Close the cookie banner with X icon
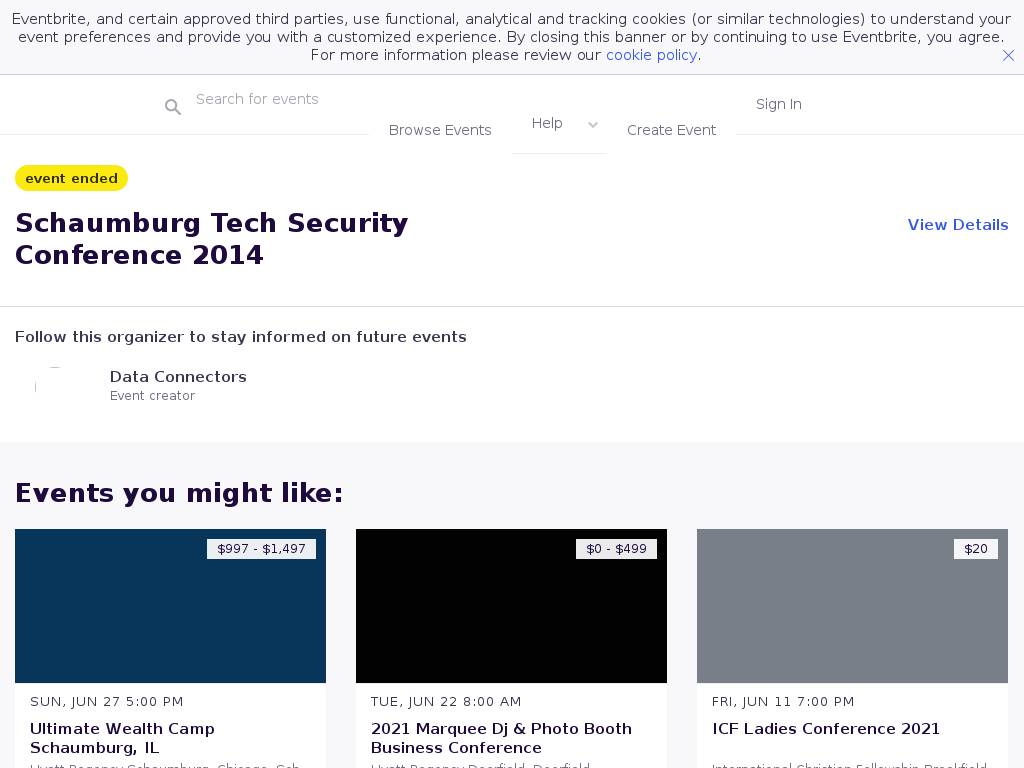This screenshot has height=768, width=1024. [x=1008, y=56]
